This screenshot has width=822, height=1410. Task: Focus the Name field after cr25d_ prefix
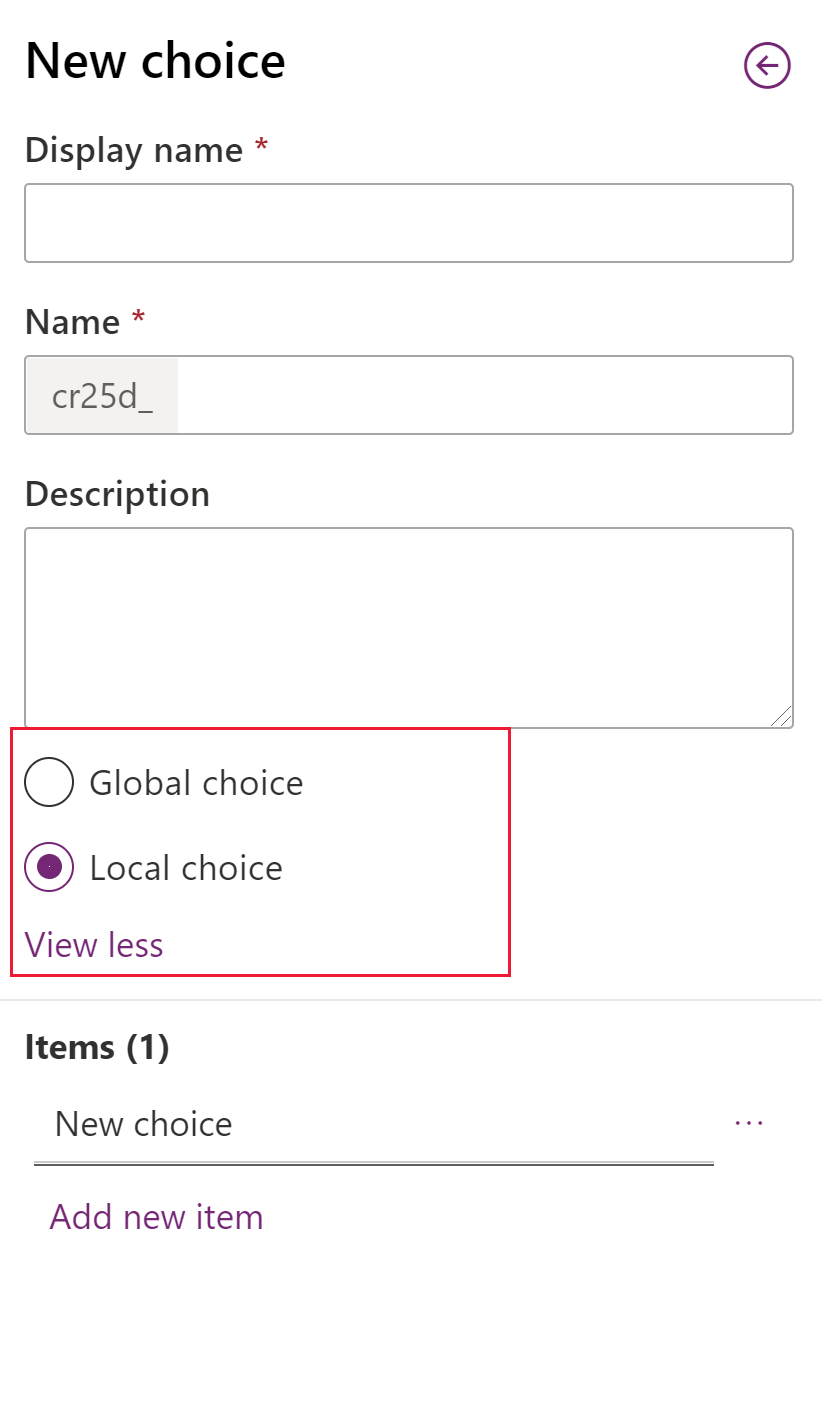tap(485, 395)
